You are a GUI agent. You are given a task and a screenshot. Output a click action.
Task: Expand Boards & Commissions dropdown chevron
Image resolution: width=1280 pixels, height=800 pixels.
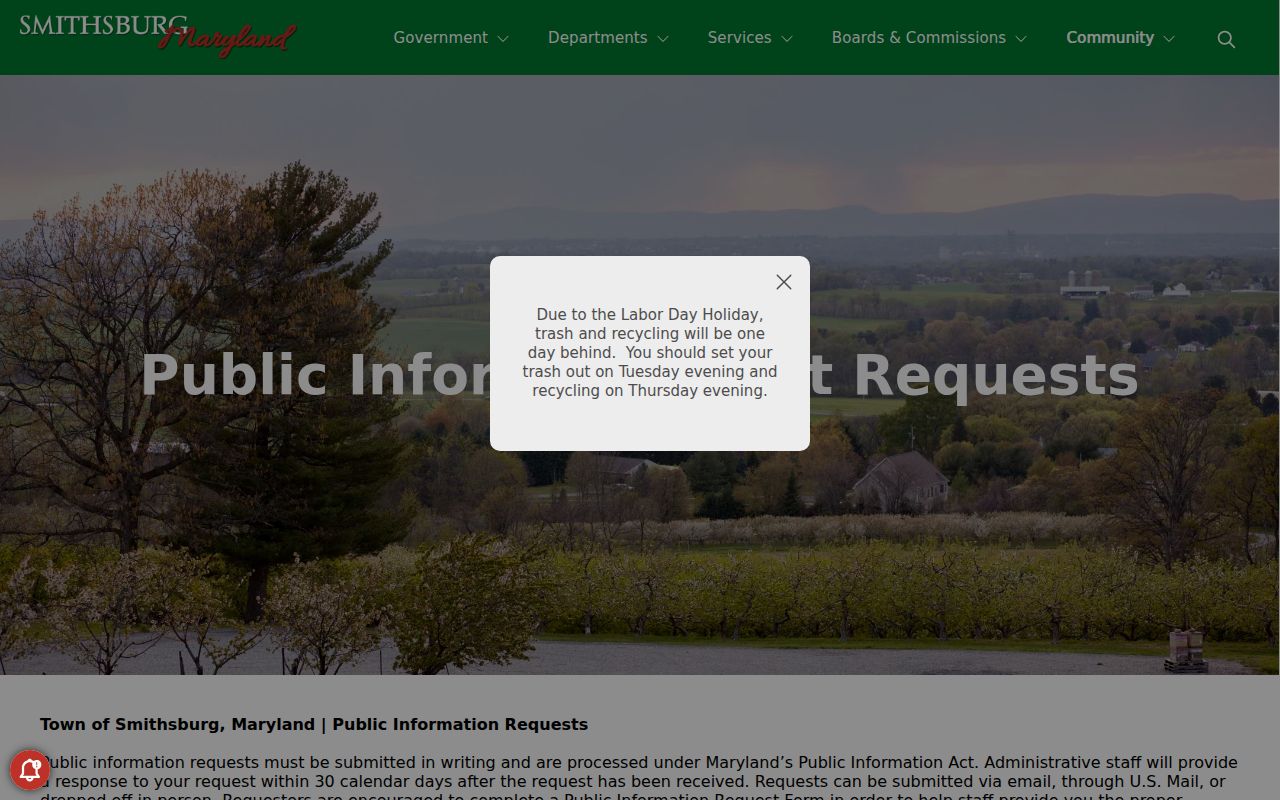[1021, 39]
